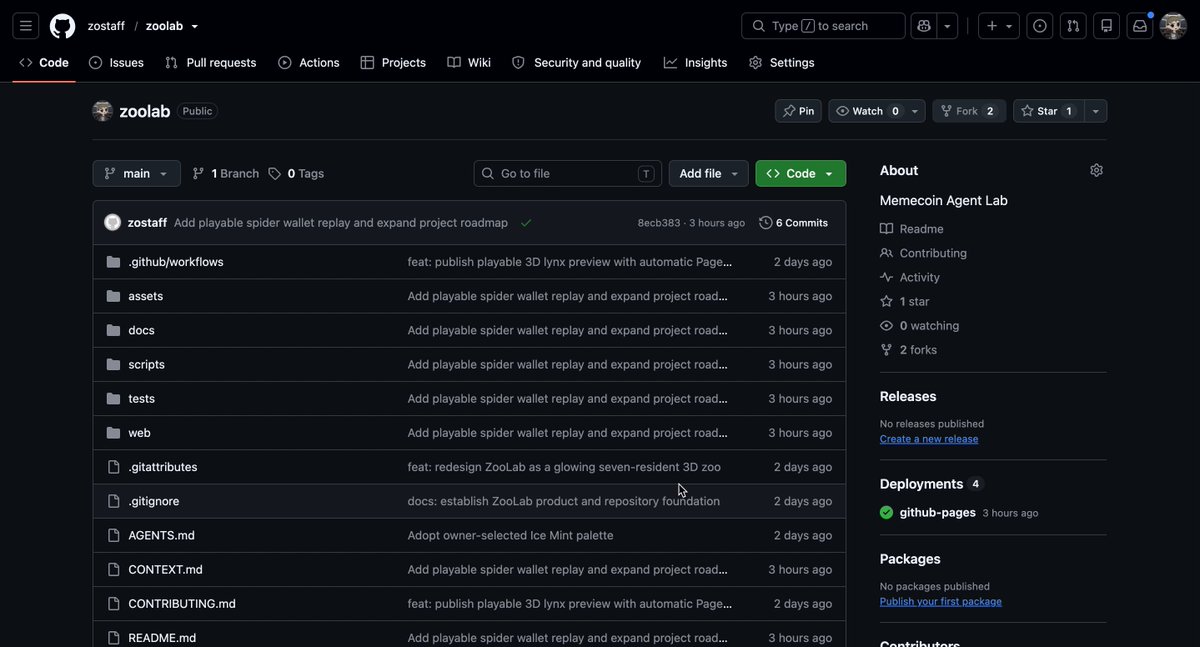Open AGENTS.md file
1200x647 pixels.
coord(162,535)
